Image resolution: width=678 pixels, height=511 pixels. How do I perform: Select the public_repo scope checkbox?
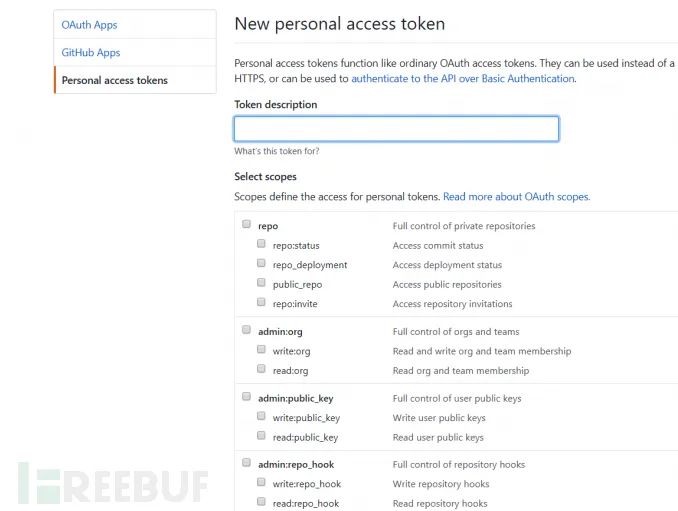coord(261,282)
